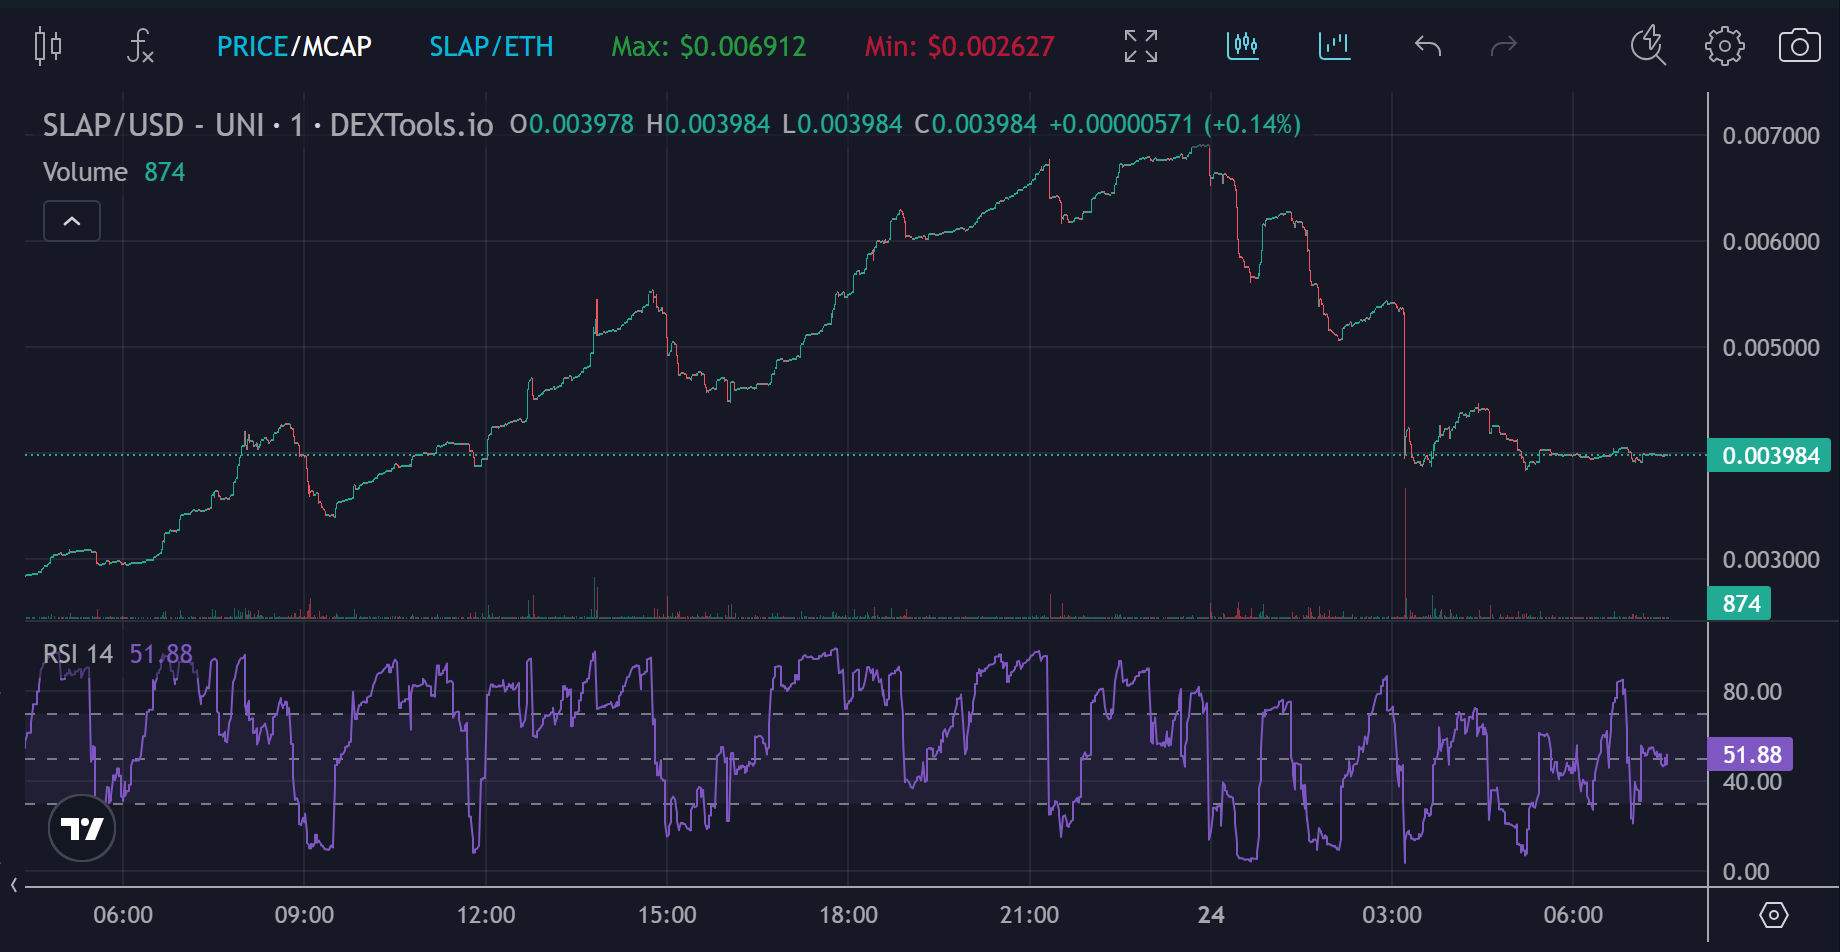Click the redo arrow
The width and height of the screenshot is (1840, 952).
(1503, 46)
